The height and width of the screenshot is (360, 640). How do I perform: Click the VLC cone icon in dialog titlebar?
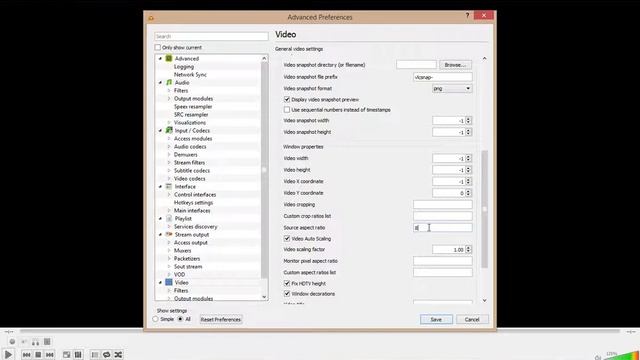151,18
